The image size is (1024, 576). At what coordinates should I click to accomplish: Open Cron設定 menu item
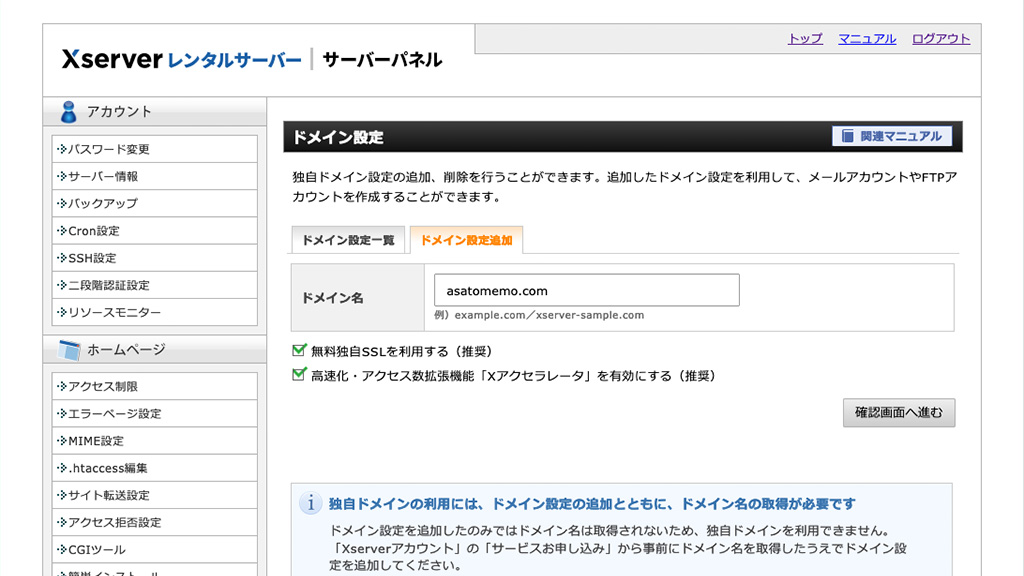[155, 231]
